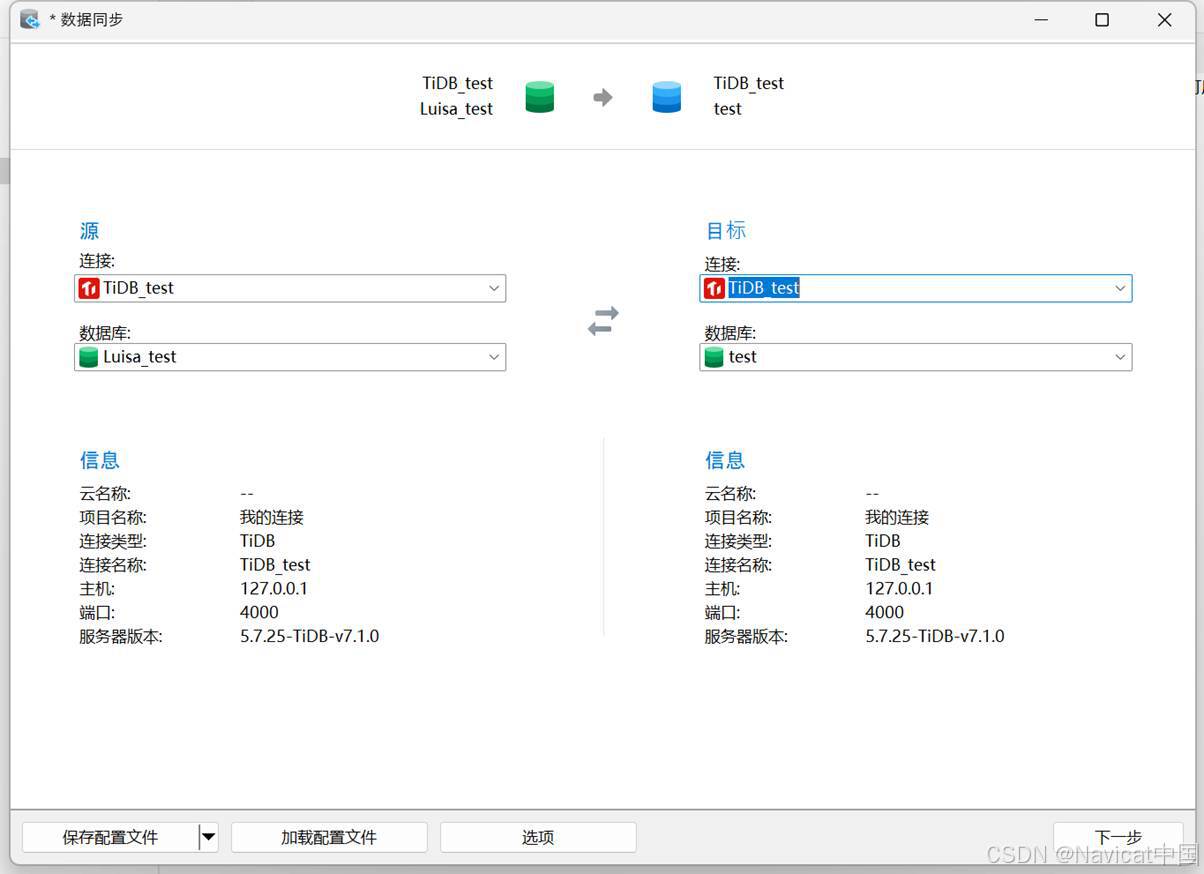Click green database icon beside test in target

pos(714,357)
